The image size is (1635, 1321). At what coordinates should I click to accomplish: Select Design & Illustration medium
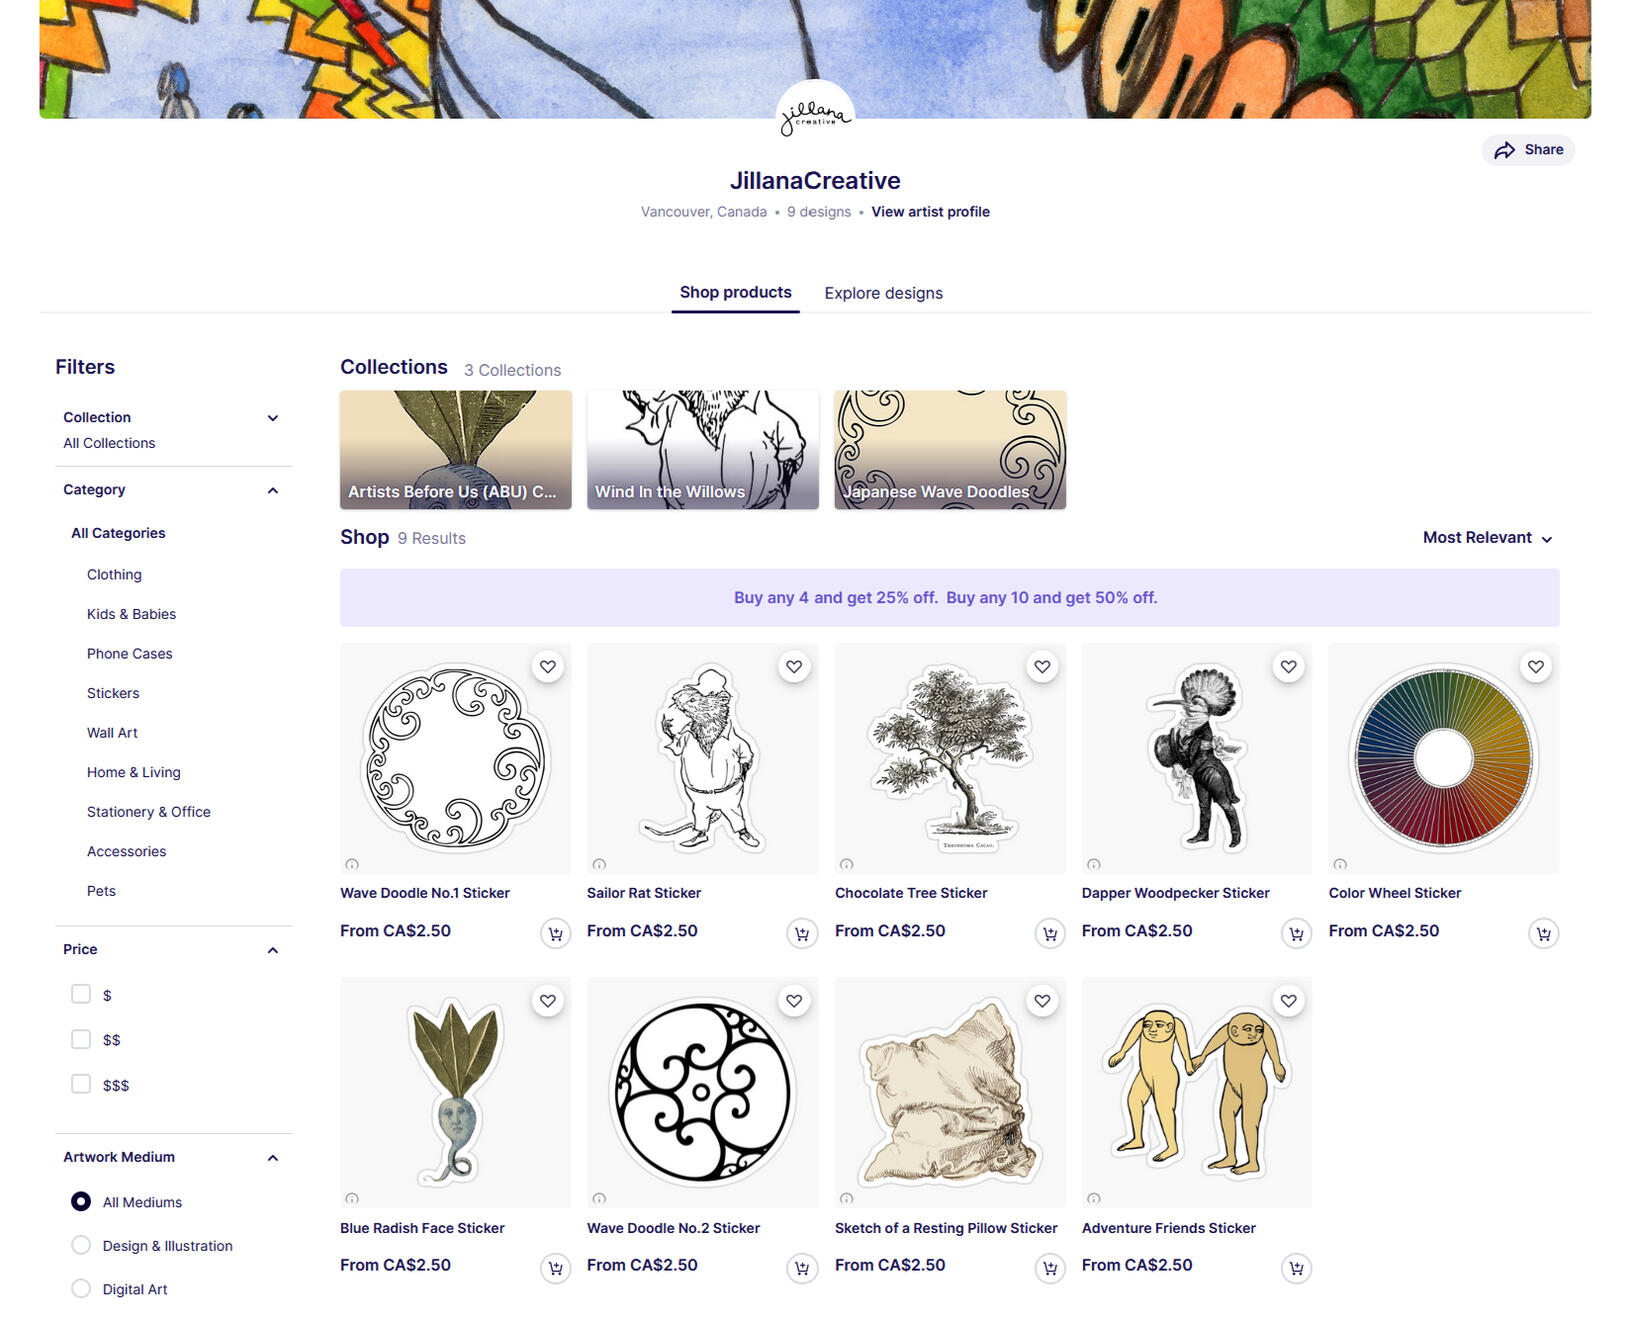click(81, 1245)
